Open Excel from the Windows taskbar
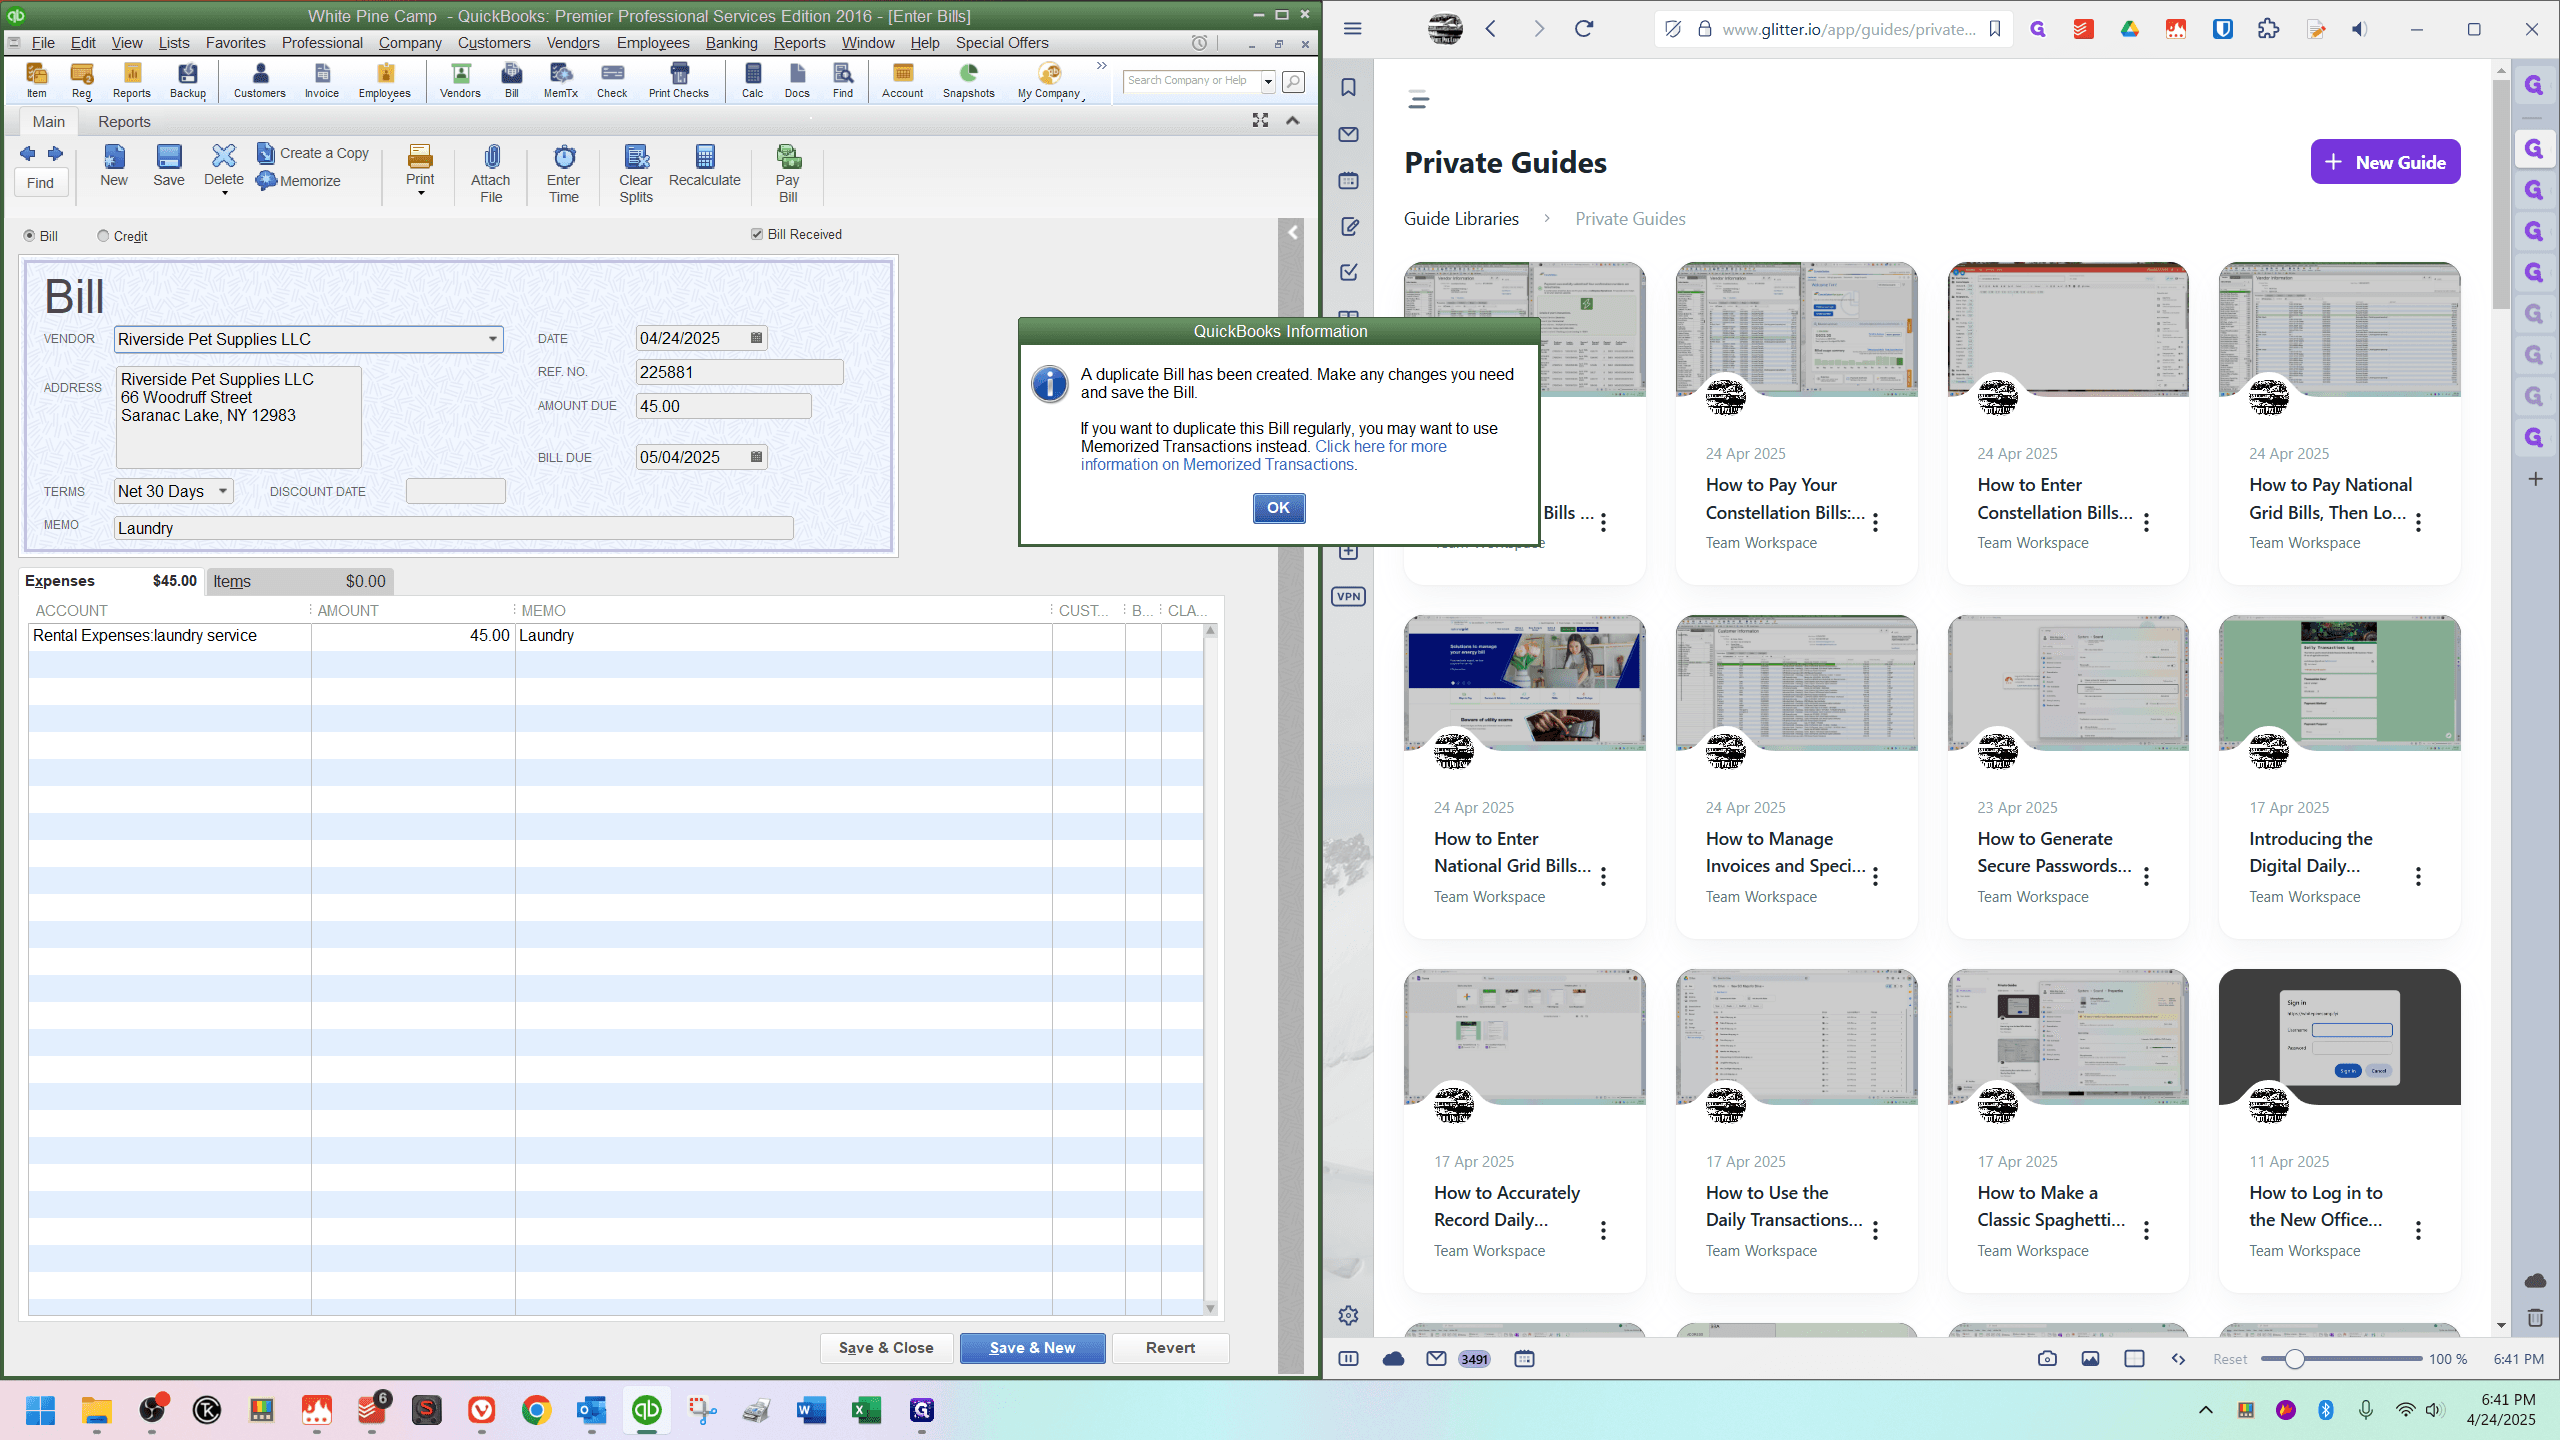Screen dimensions: 2560x1440 point(866,1410)
